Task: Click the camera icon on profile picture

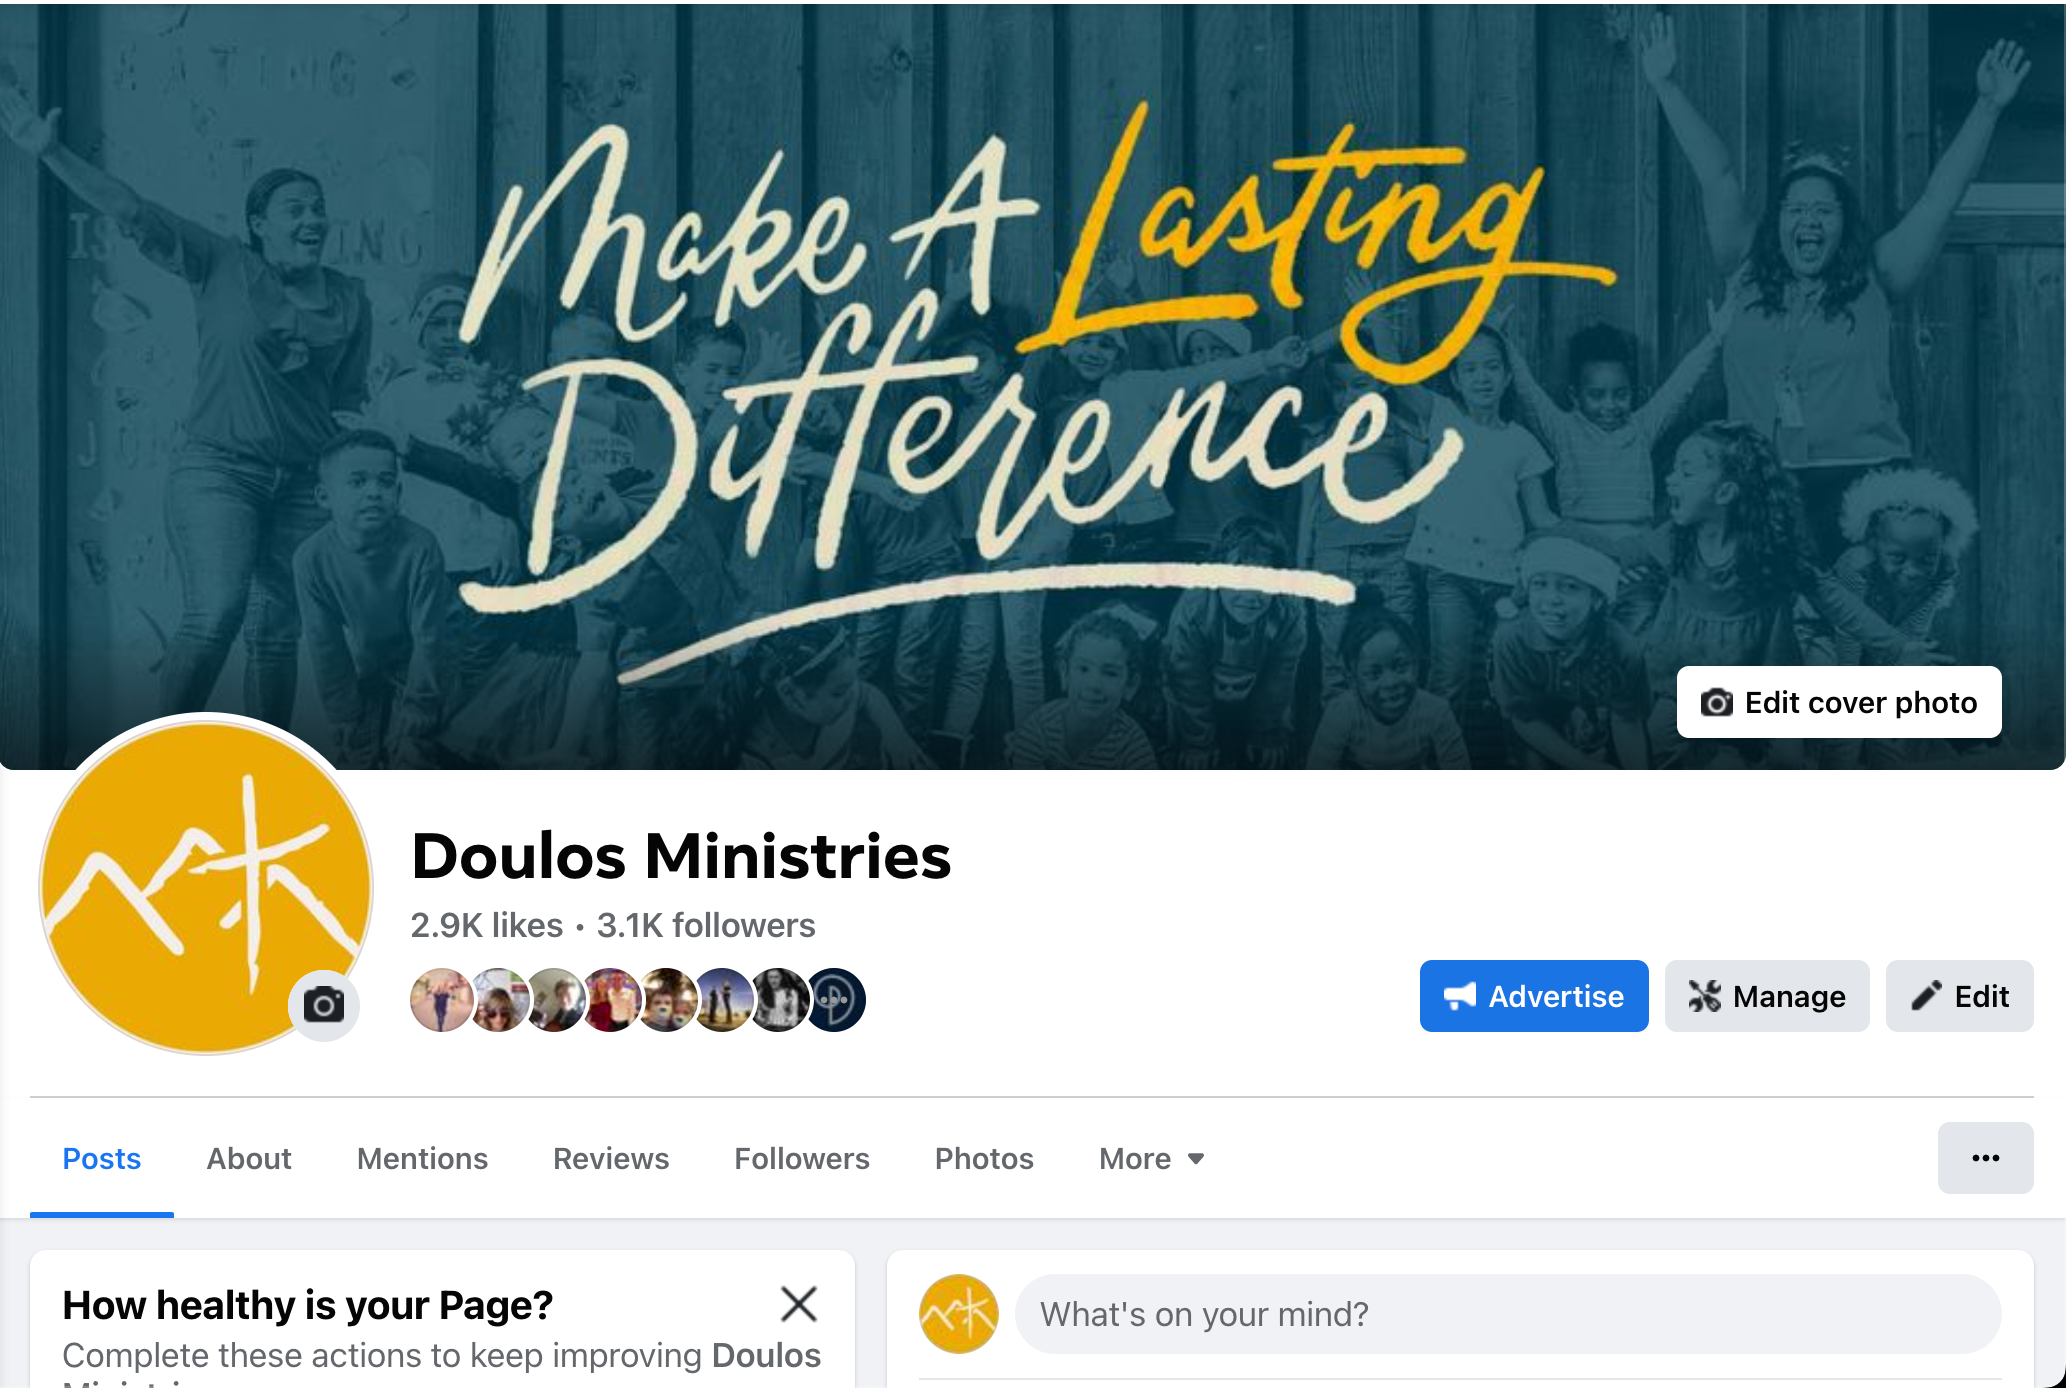Action: point(324,1004)
